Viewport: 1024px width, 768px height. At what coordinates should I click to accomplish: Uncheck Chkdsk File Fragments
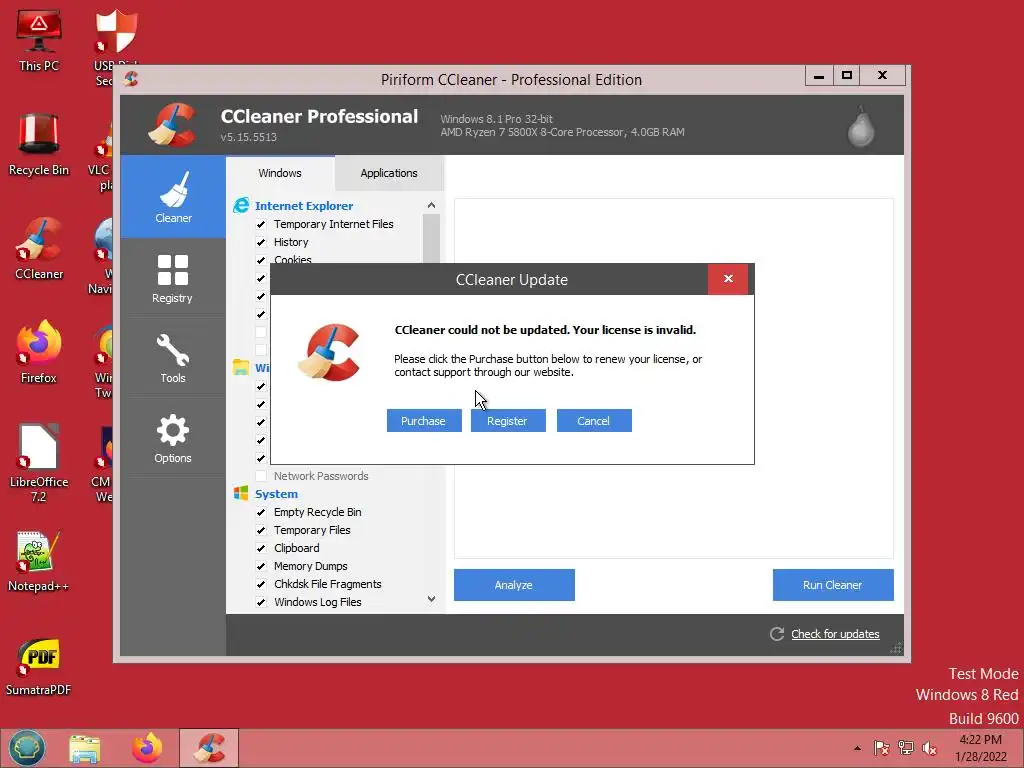[261, 584]
